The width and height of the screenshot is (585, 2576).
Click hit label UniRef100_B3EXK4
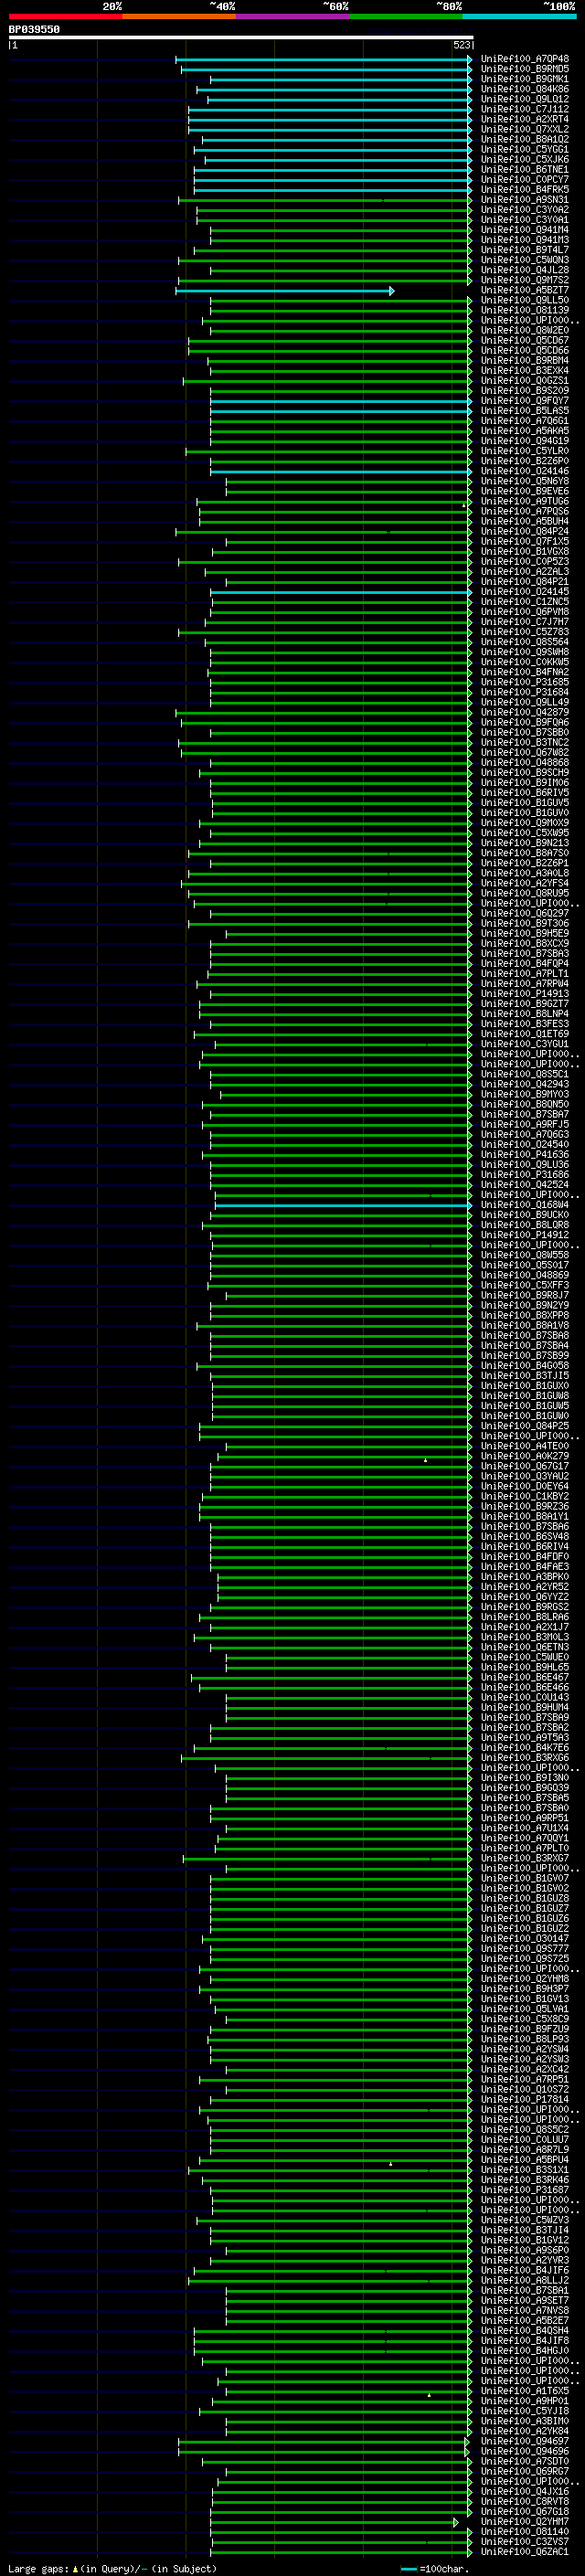(x=525, y=370)
